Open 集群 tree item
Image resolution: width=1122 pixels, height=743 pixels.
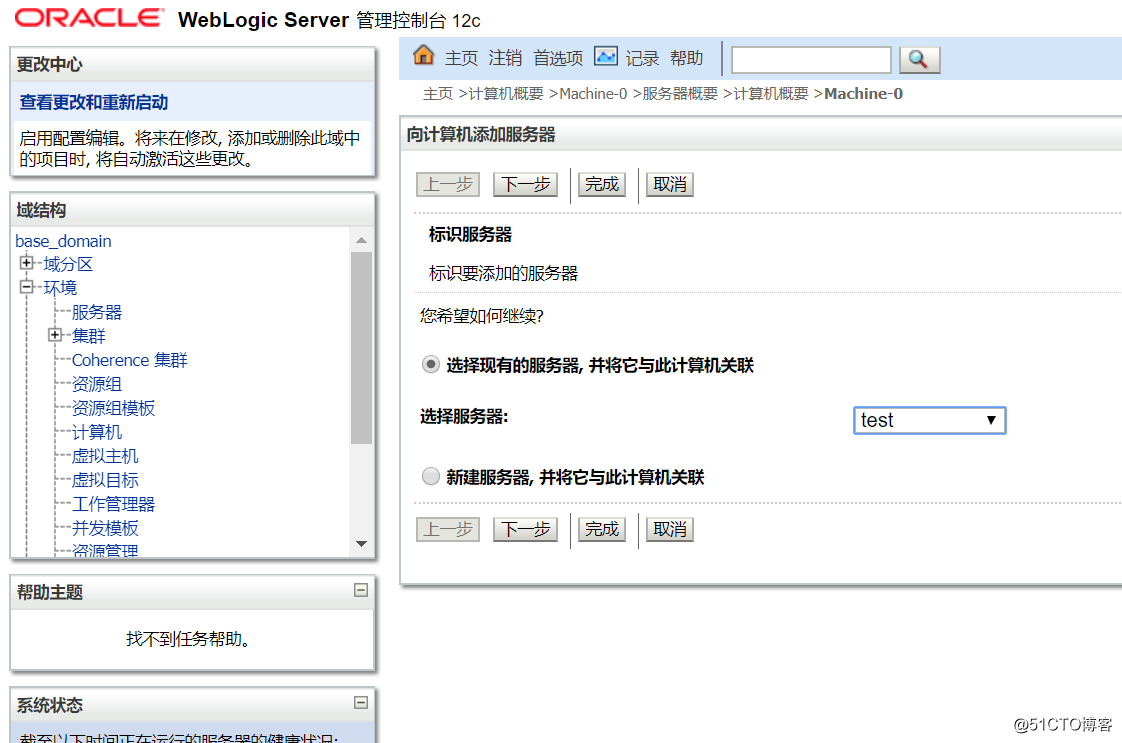(88, 336)
